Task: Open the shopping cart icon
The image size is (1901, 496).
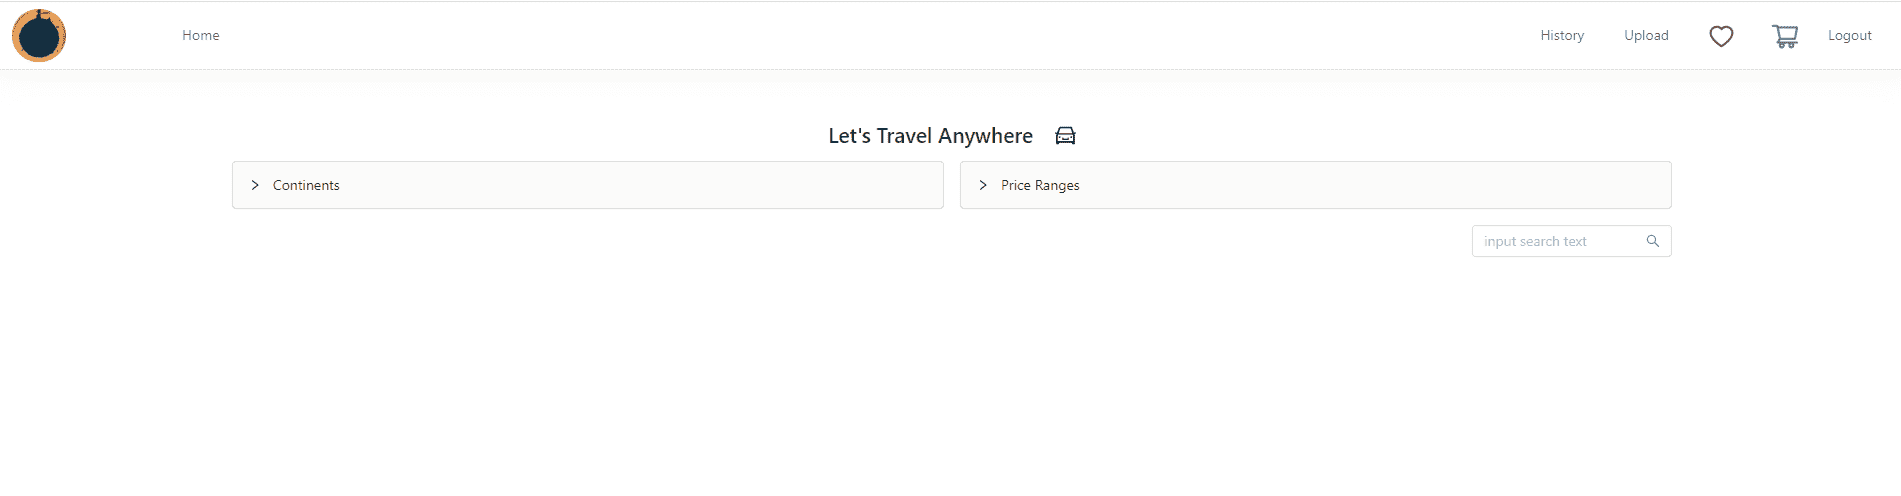Action: tap(1785, 36)
